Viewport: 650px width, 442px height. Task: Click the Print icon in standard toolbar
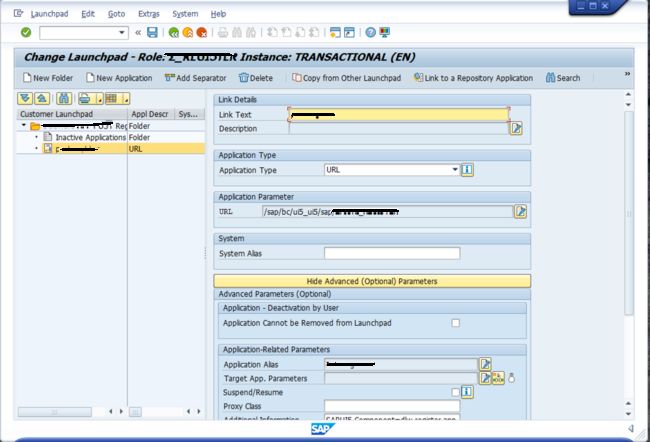(x=223, y=32)
